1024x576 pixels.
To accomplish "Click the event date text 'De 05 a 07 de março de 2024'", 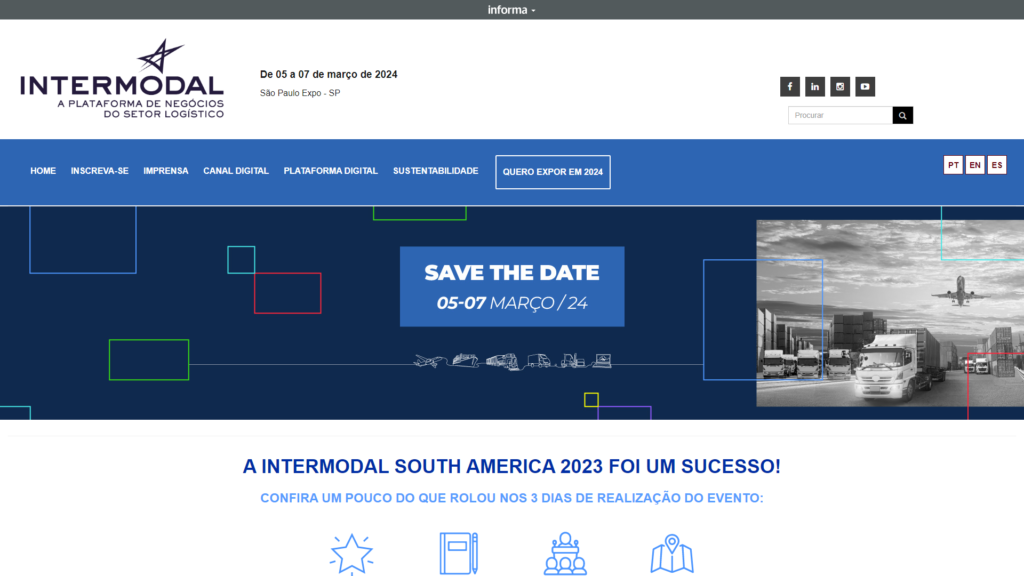I will click(328, 74).
